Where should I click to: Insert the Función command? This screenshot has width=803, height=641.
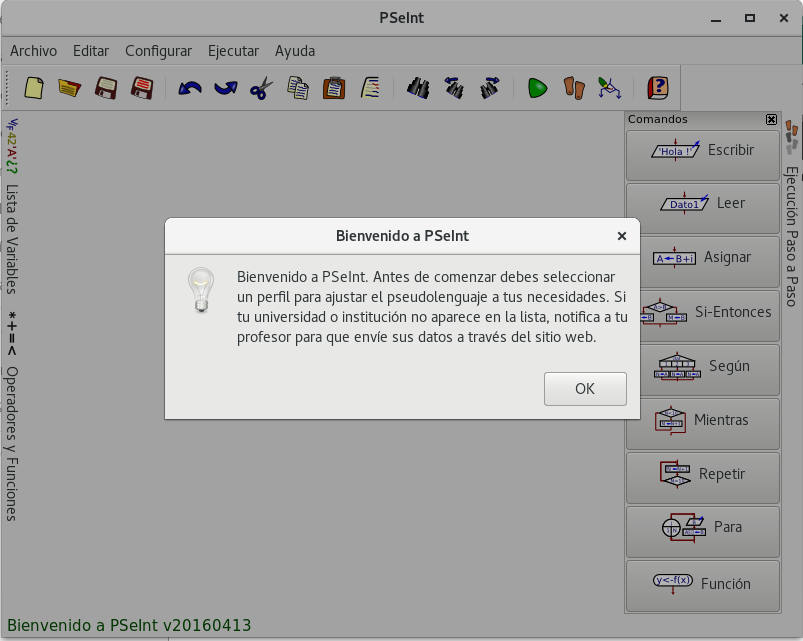coord(703,585)
